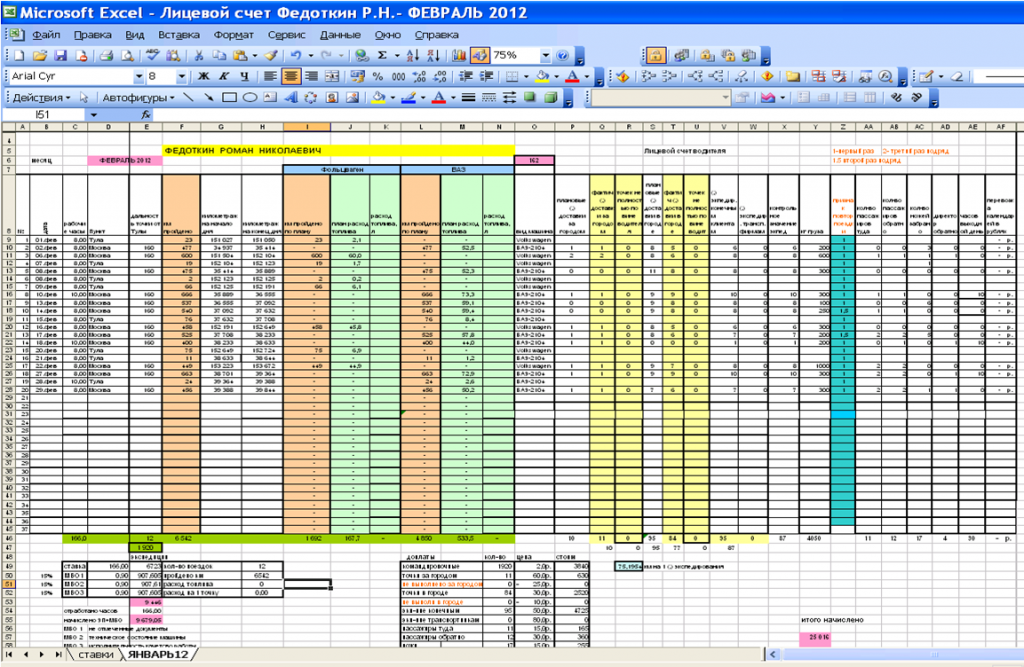Toggle Protect Sheet lock button
The width and height of the screenshot is (1024, 667).
[x=656, y=56]
